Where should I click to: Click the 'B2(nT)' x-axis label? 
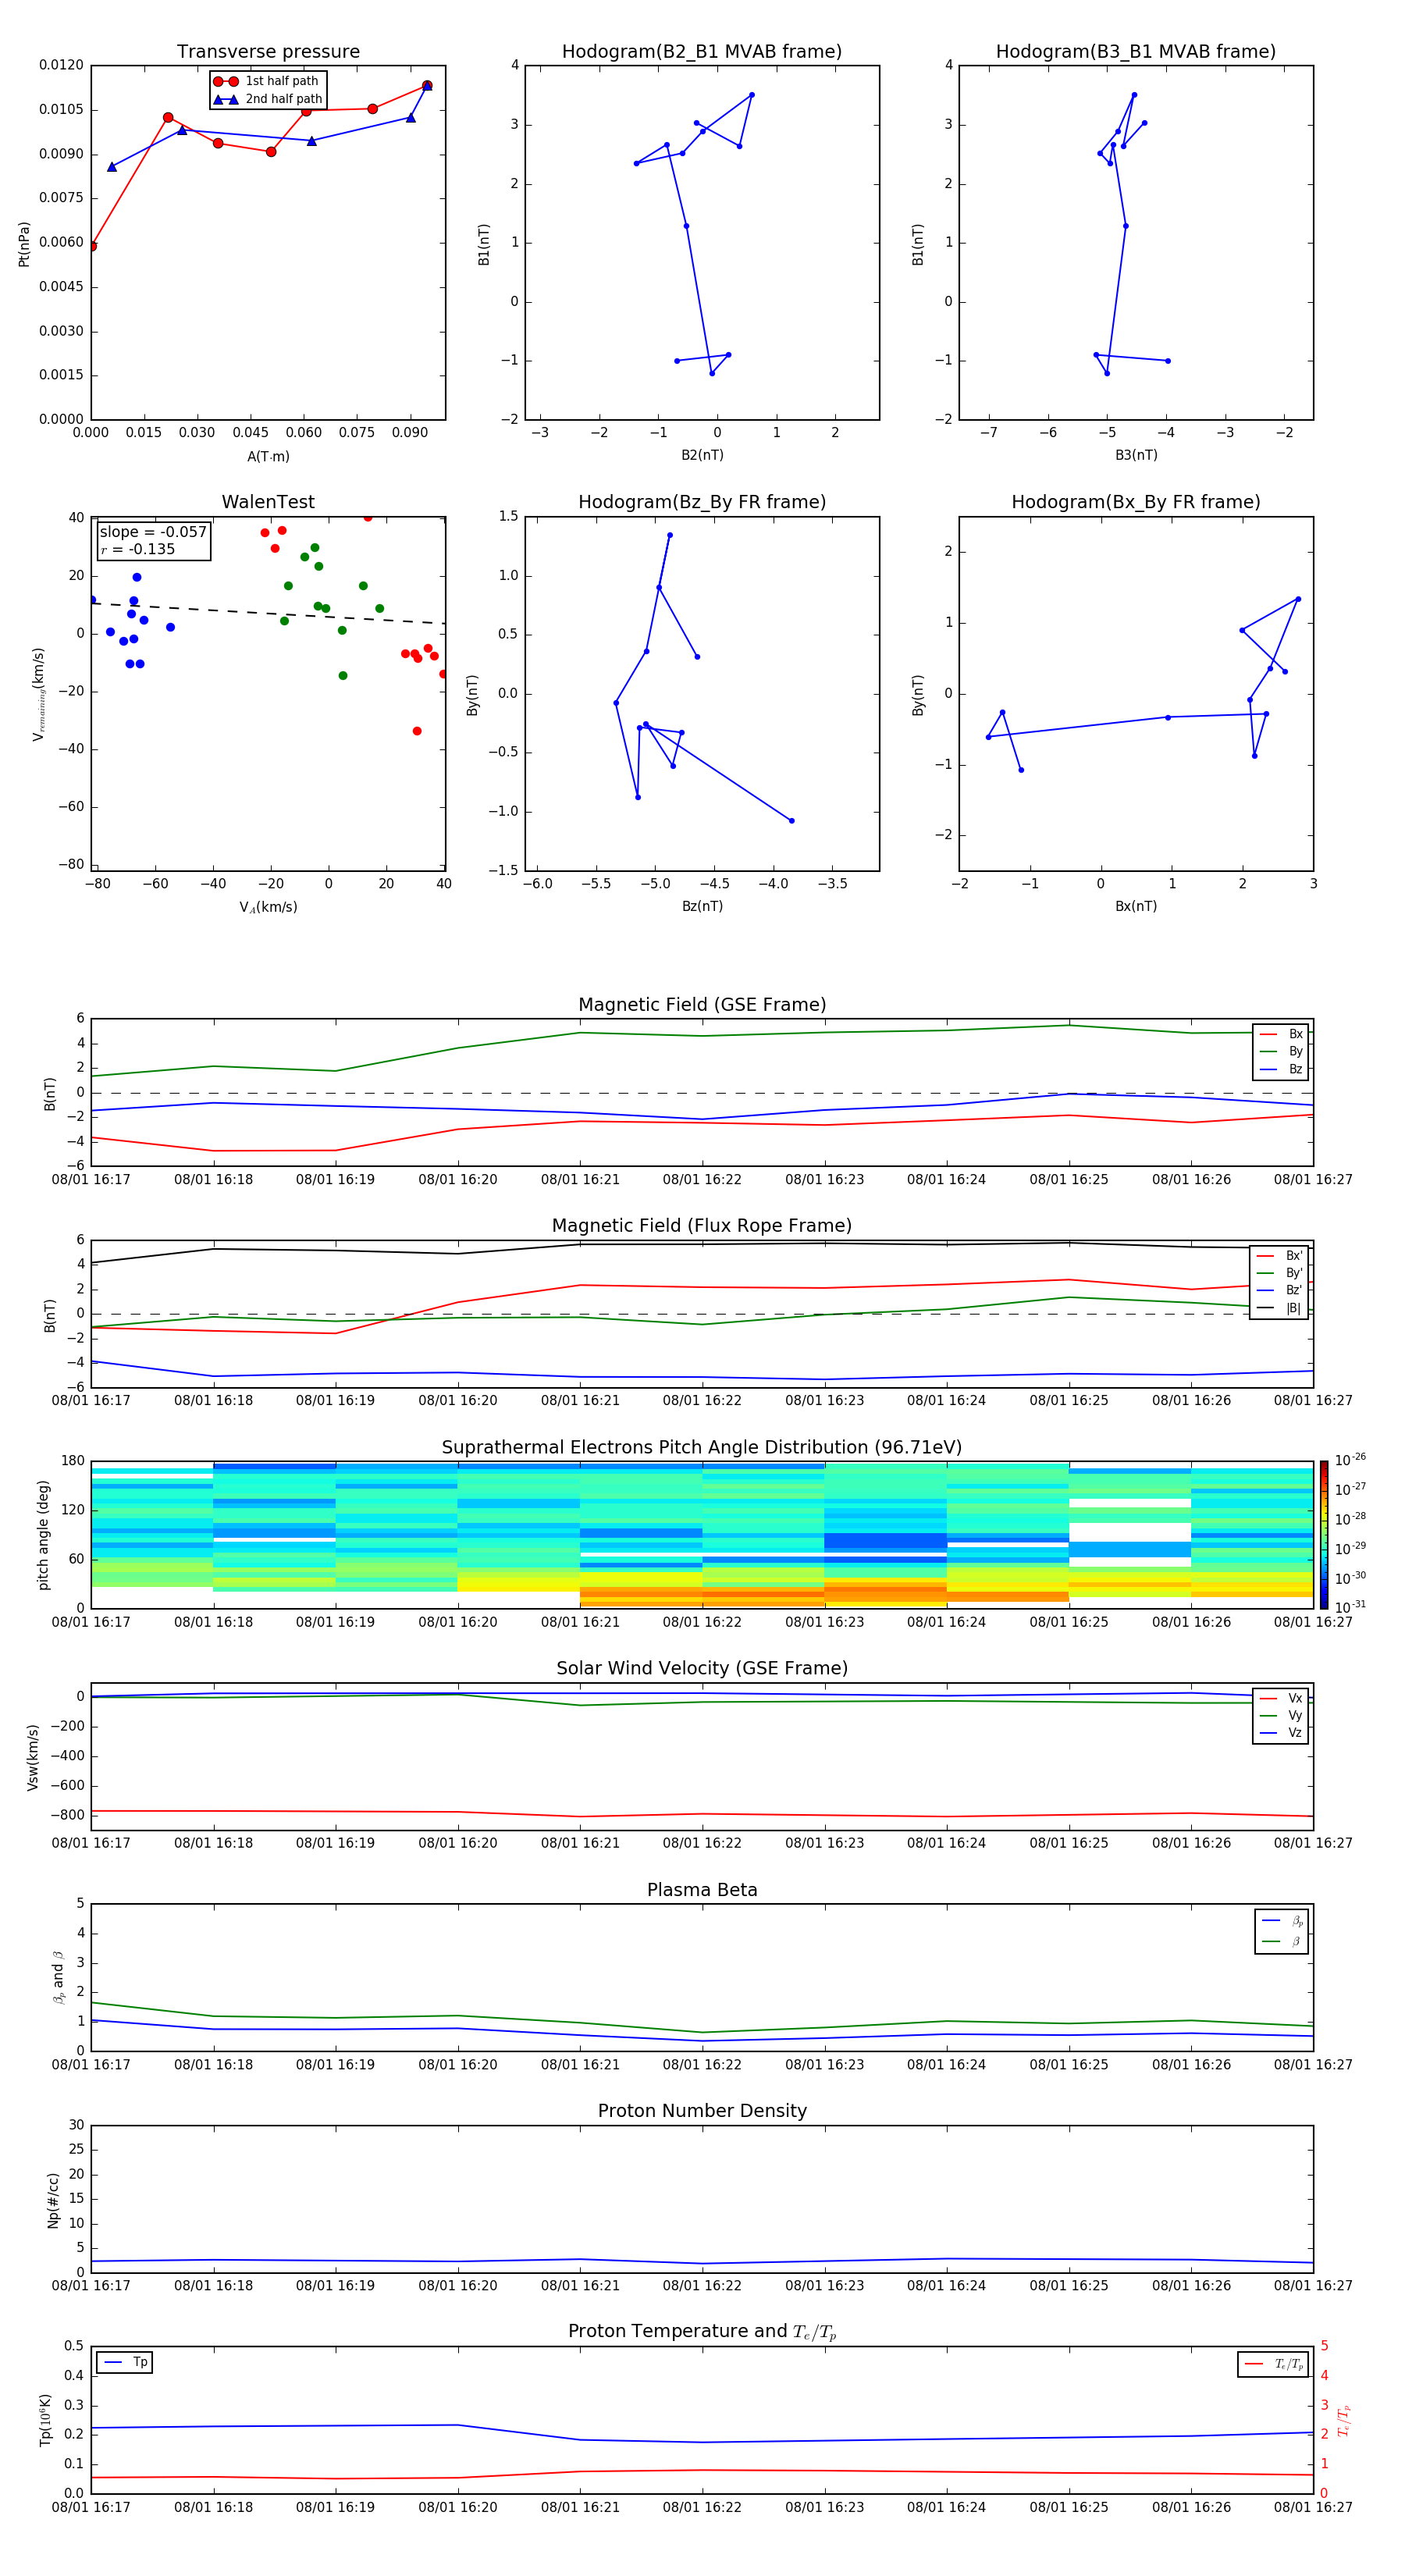point(702,455)
